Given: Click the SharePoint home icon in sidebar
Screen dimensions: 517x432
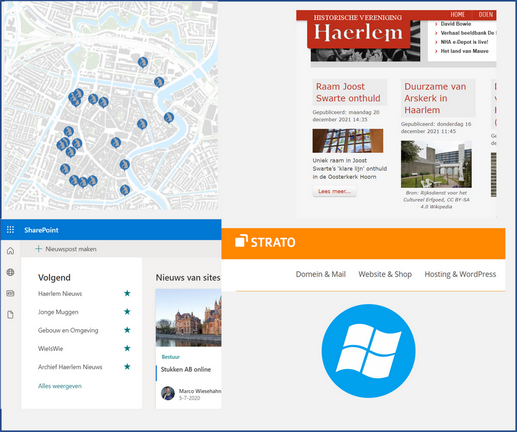Looking at the screenshot, I should (x=10, y=251).
